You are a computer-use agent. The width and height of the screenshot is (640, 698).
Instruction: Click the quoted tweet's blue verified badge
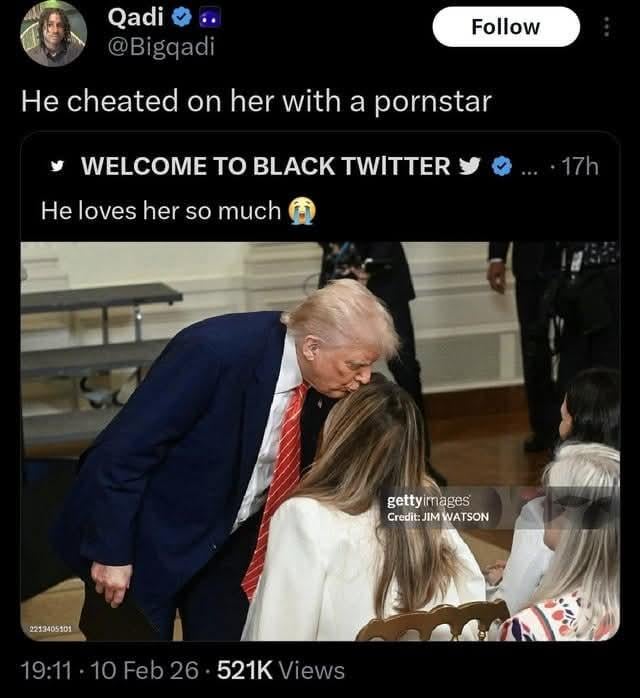(x=502, y=166)
